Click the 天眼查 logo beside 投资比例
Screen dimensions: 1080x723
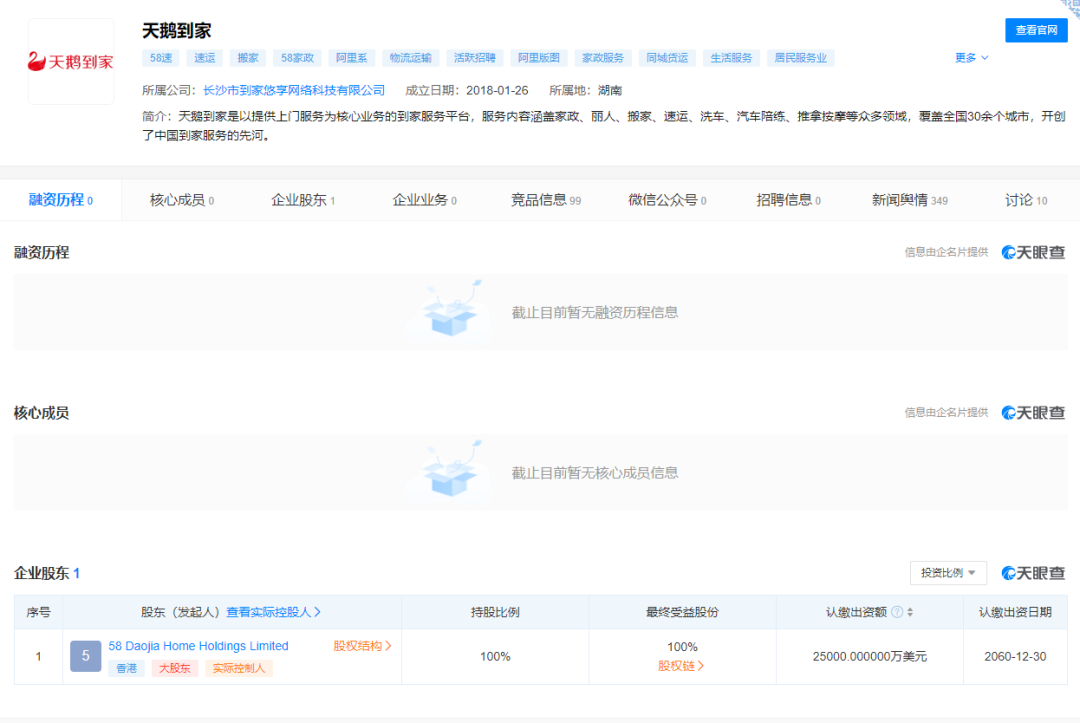pyautogui.click(x=1033, y=573)
